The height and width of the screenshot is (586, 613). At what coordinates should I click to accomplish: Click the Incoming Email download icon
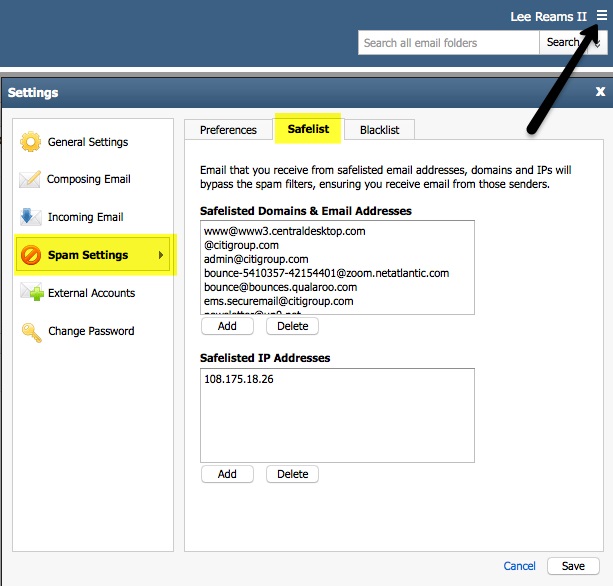30,217
